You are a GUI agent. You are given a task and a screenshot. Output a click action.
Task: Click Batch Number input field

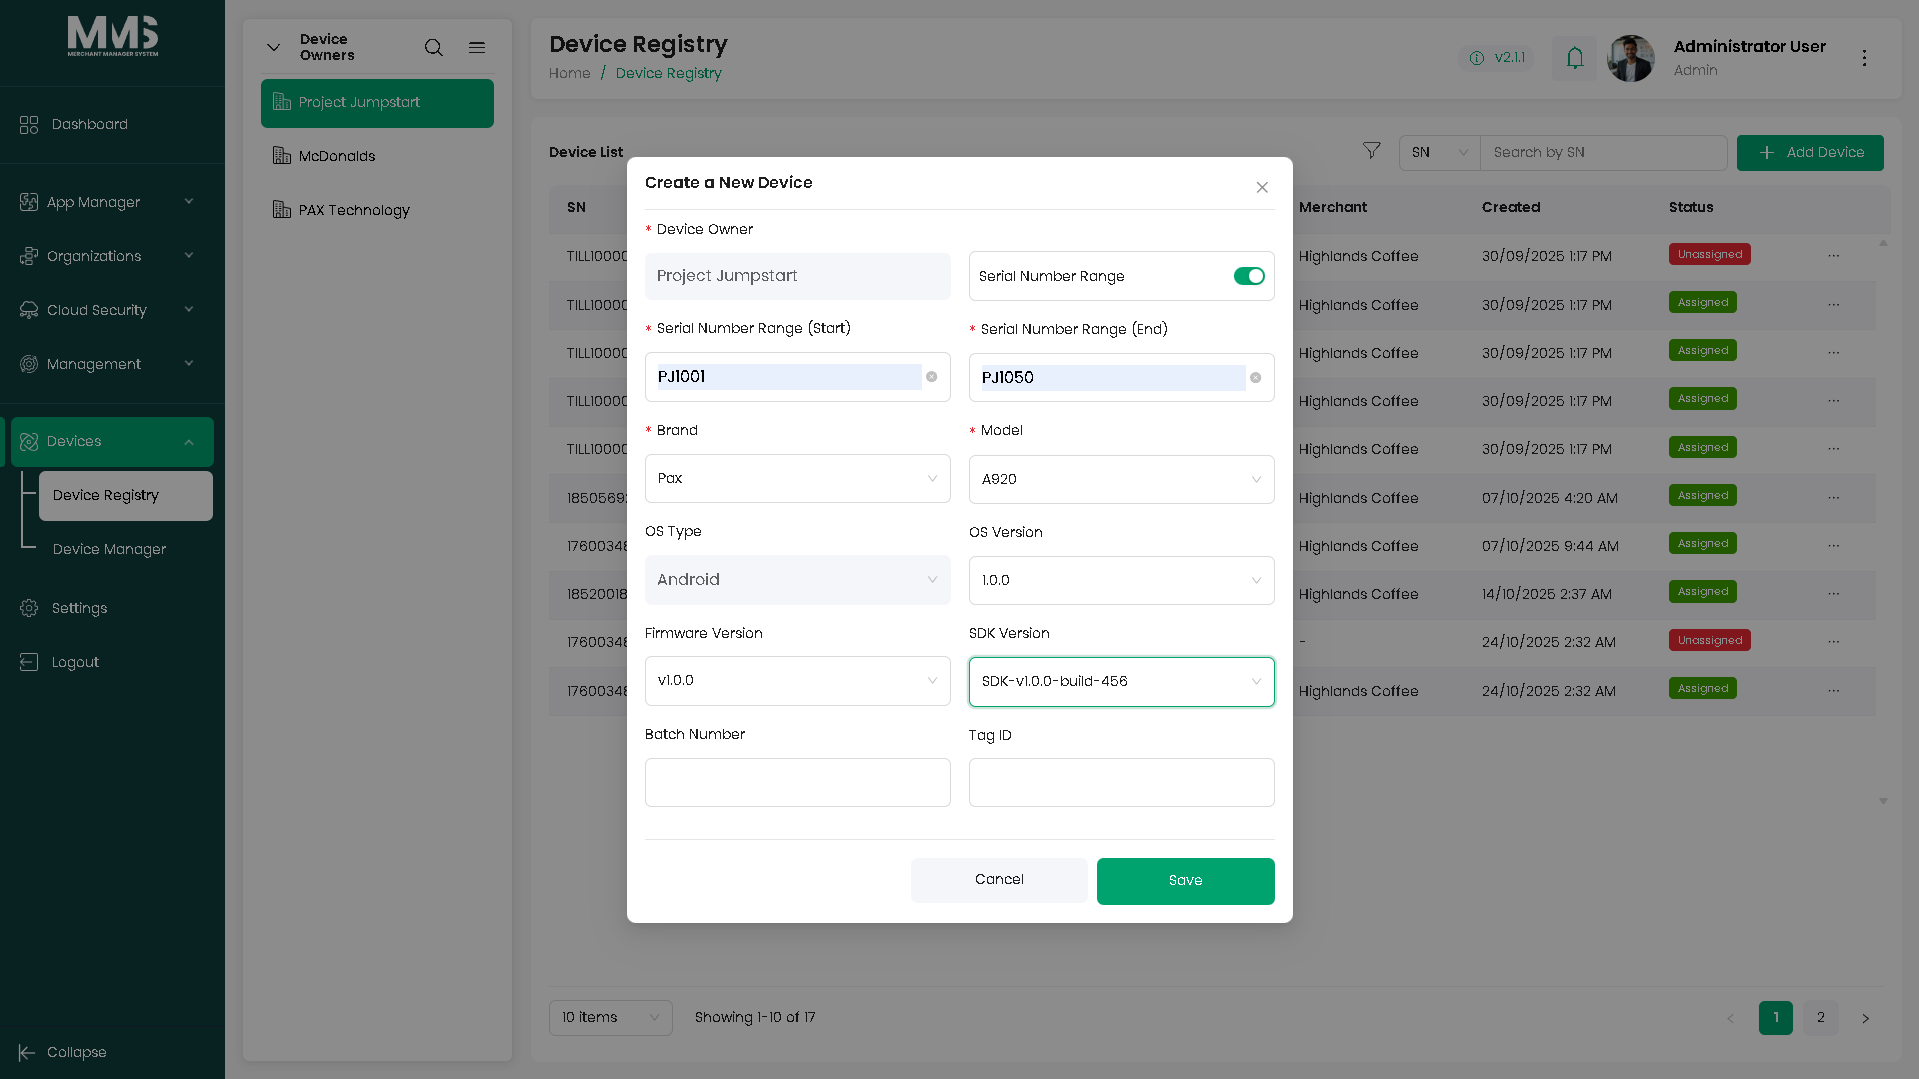pyautogui.click(x=797, y=783)
